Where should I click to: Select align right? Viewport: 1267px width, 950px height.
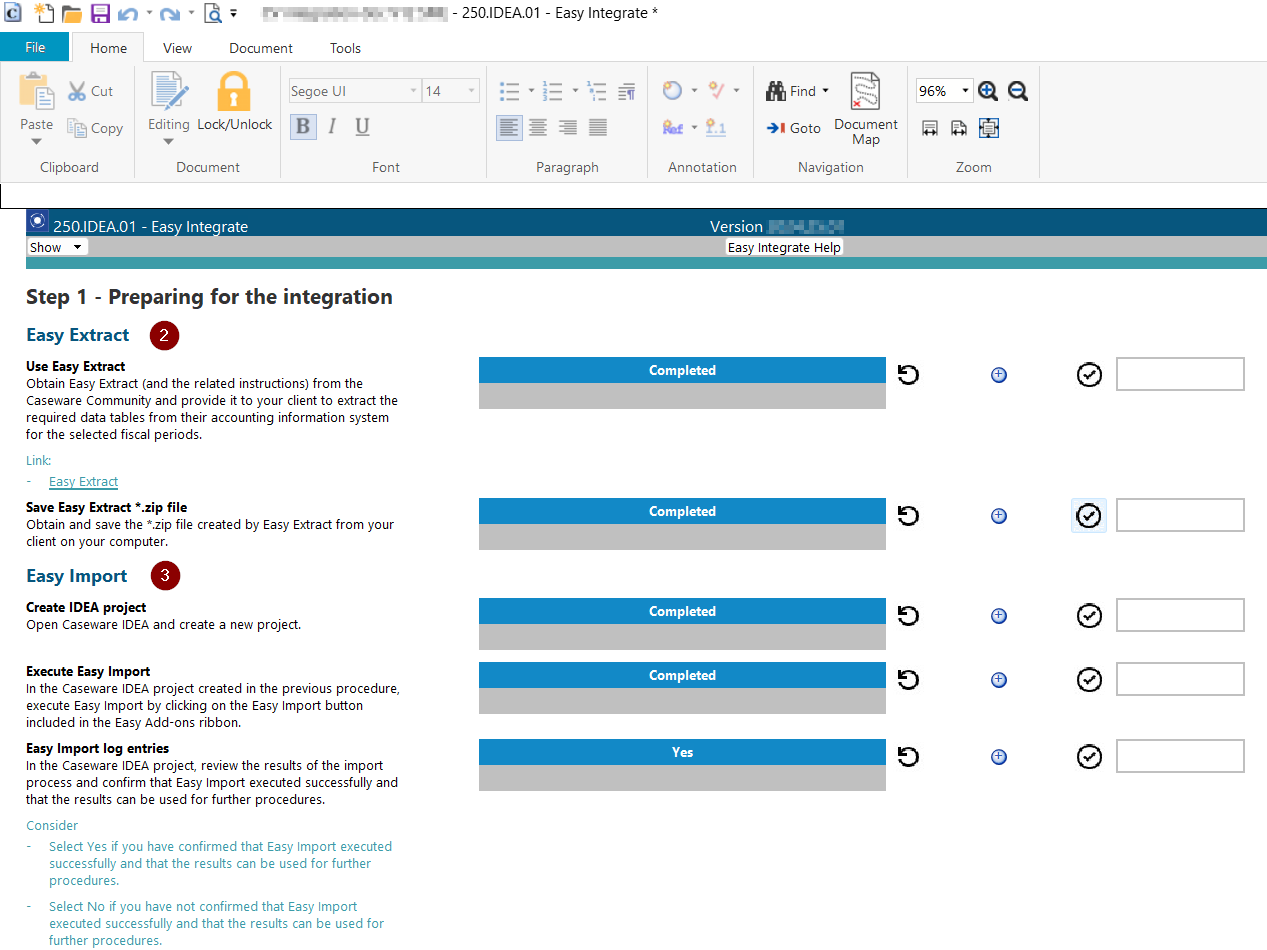pos(568,127)
